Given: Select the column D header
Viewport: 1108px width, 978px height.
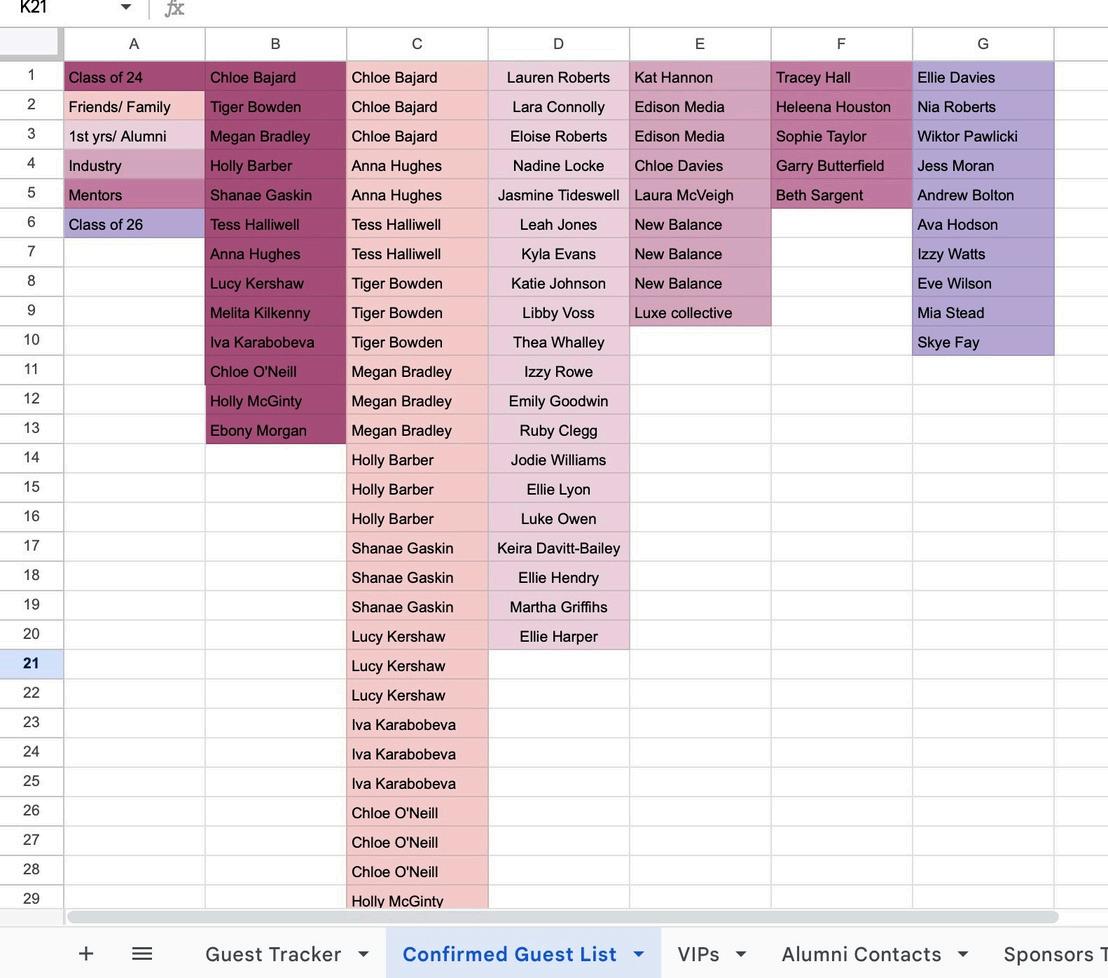Looking at the screenshot, I should click(558, 44).
